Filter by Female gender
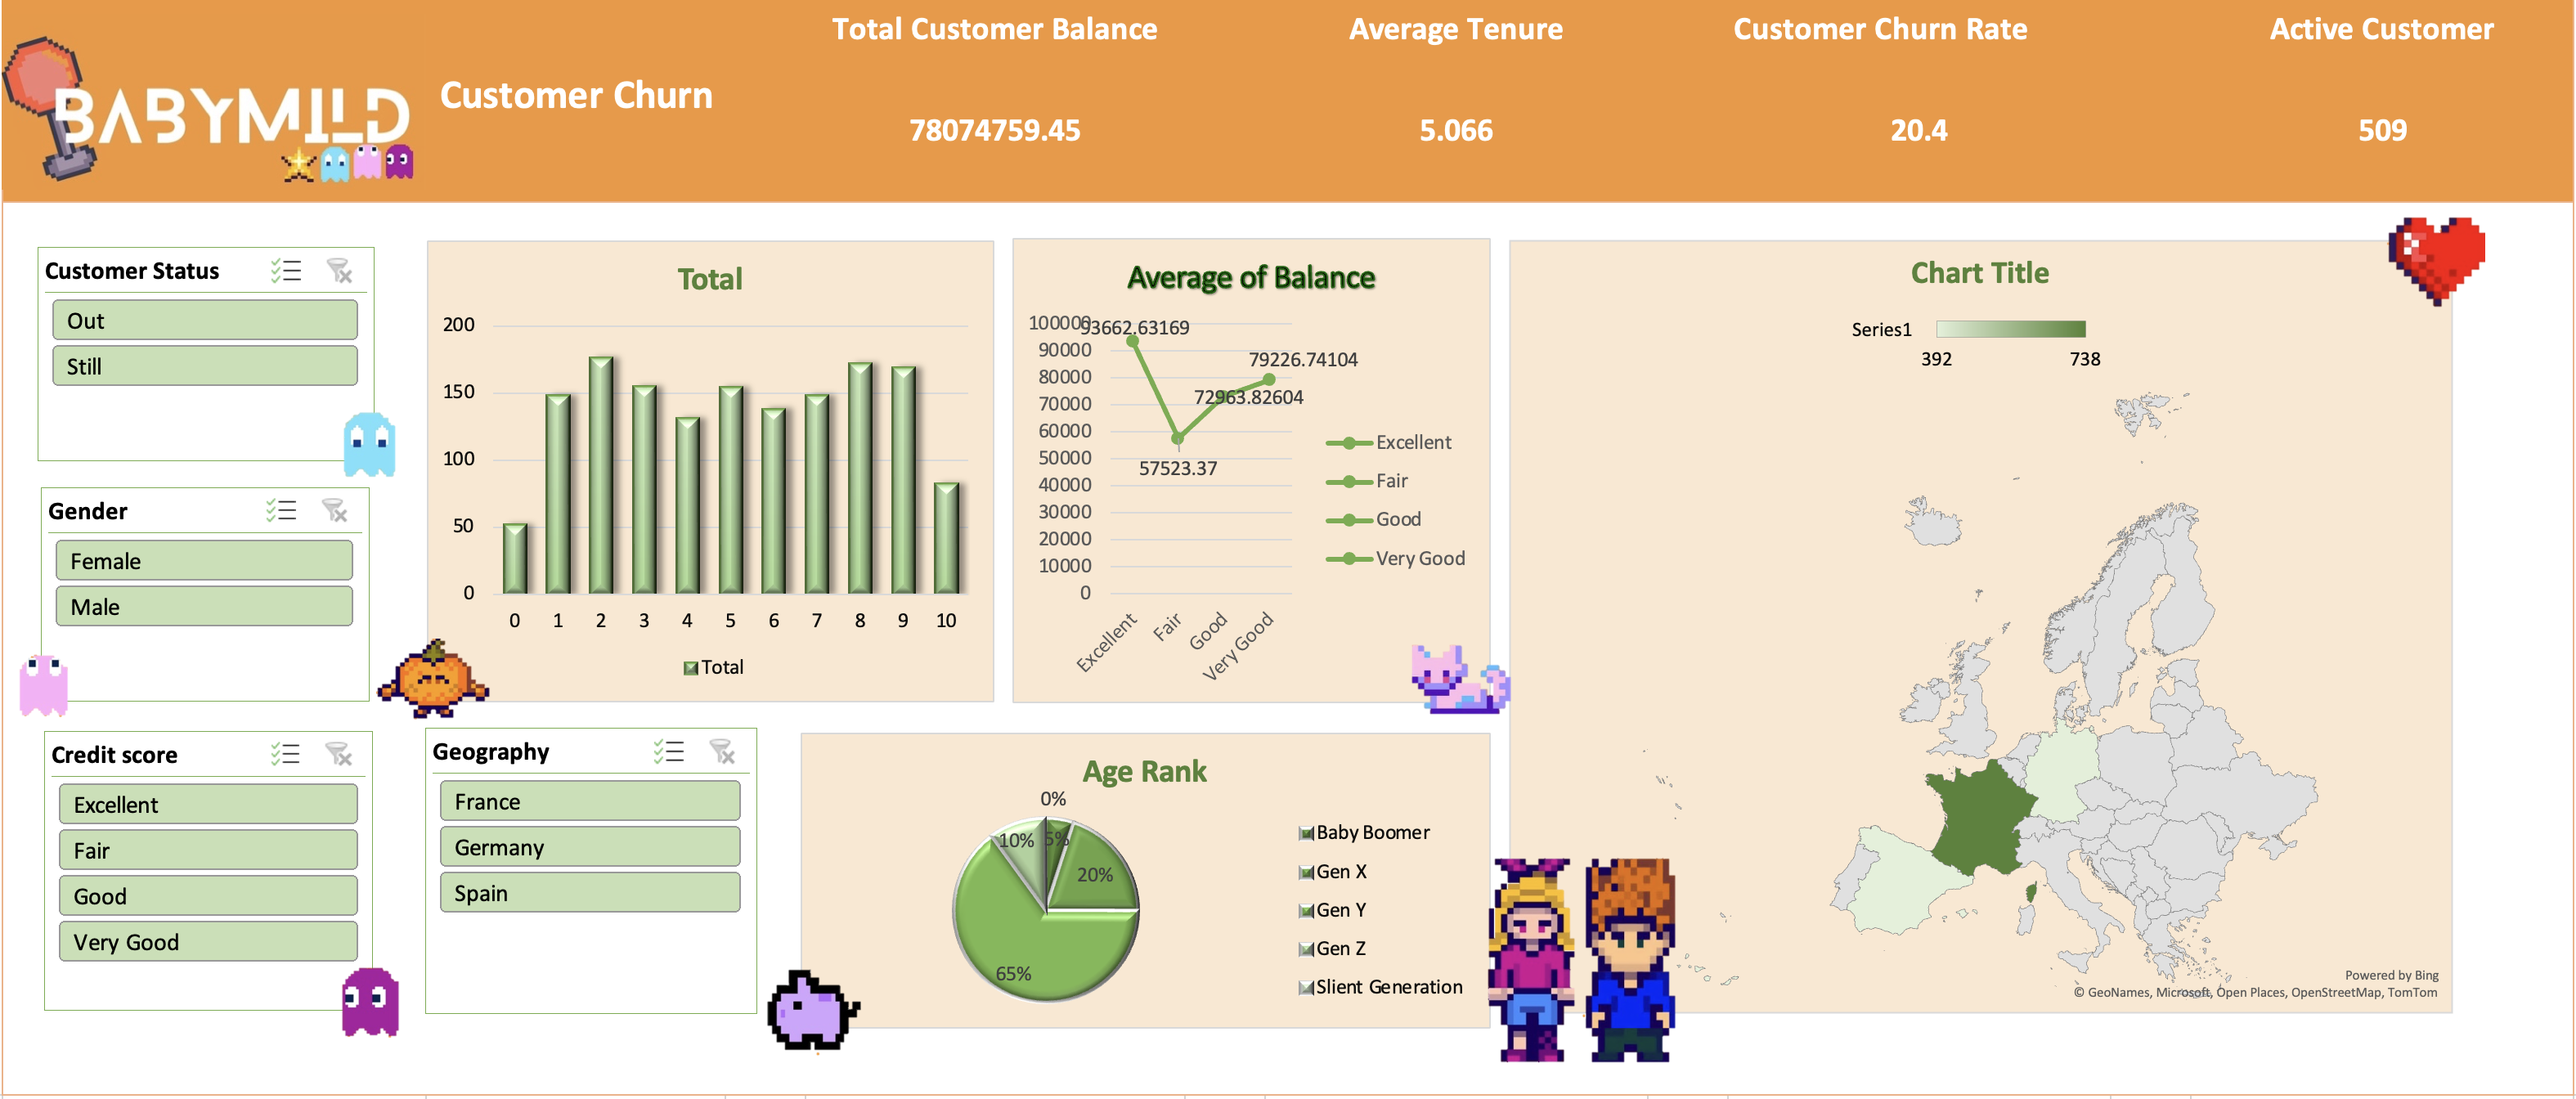 [204, 561]
